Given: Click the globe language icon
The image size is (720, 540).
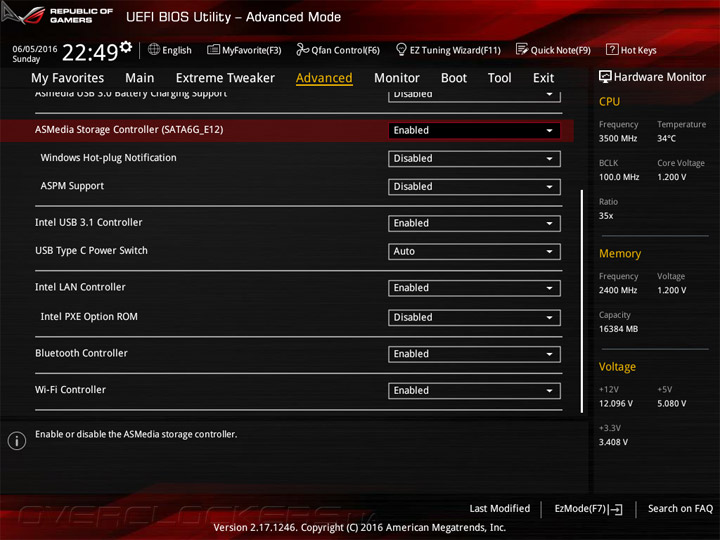Looking at the screenshot, I should (x=154, y=49).
